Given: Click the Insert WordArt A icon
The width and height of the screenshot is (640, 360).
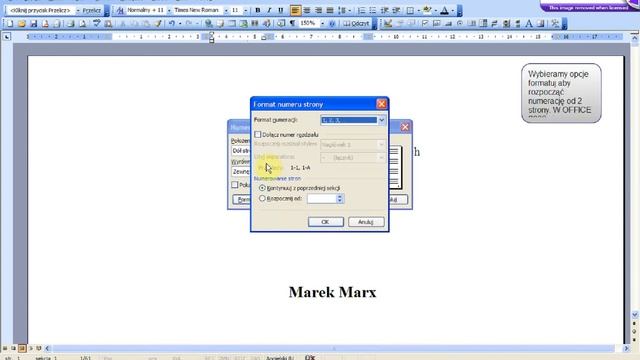Looking at the screenshot, I should (529, 24).
